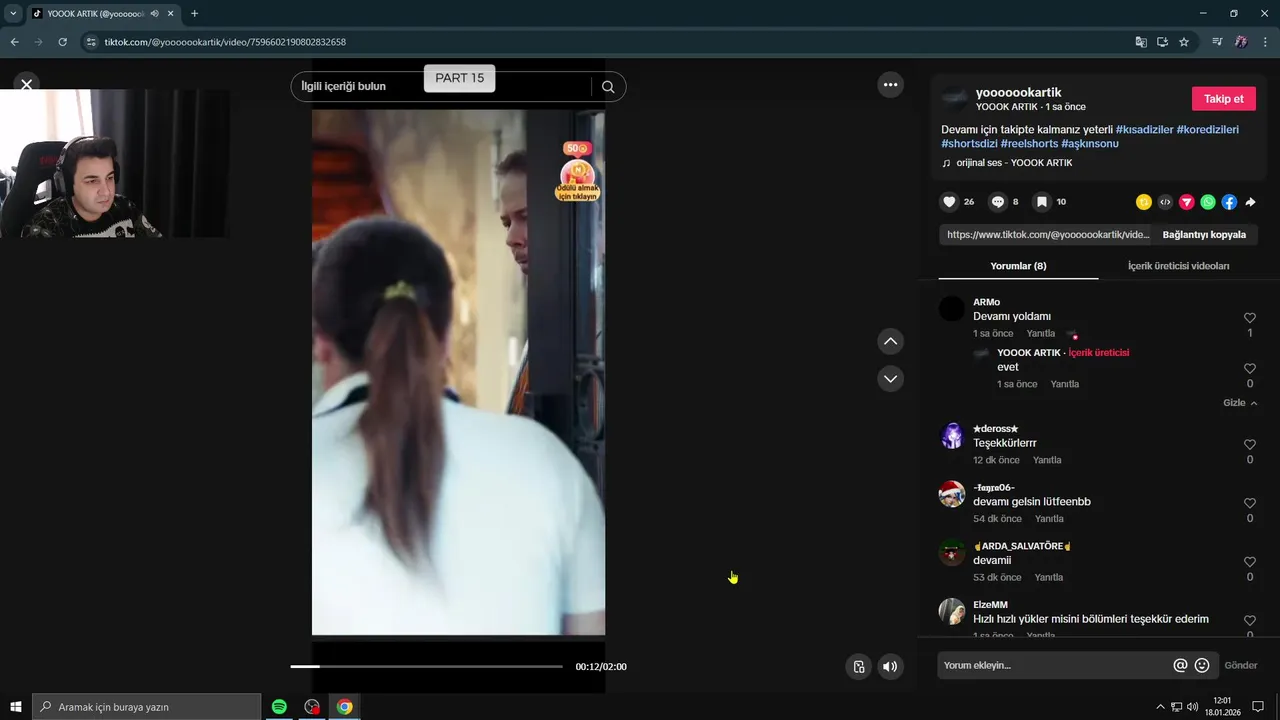Screen dimensions: 1280x720
Task: Like the video with the heart icon
Action: point(949,202)
